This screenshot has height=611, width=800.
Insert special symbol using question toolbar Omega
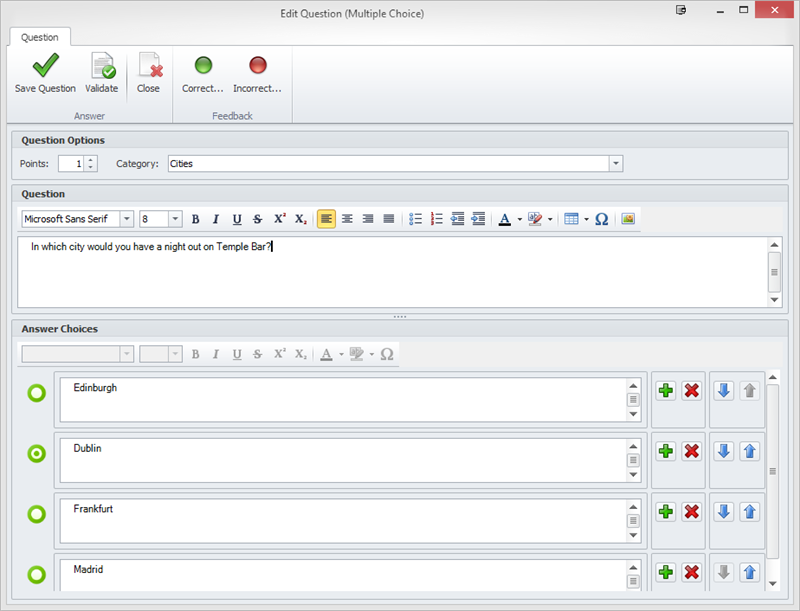point(601,219)
